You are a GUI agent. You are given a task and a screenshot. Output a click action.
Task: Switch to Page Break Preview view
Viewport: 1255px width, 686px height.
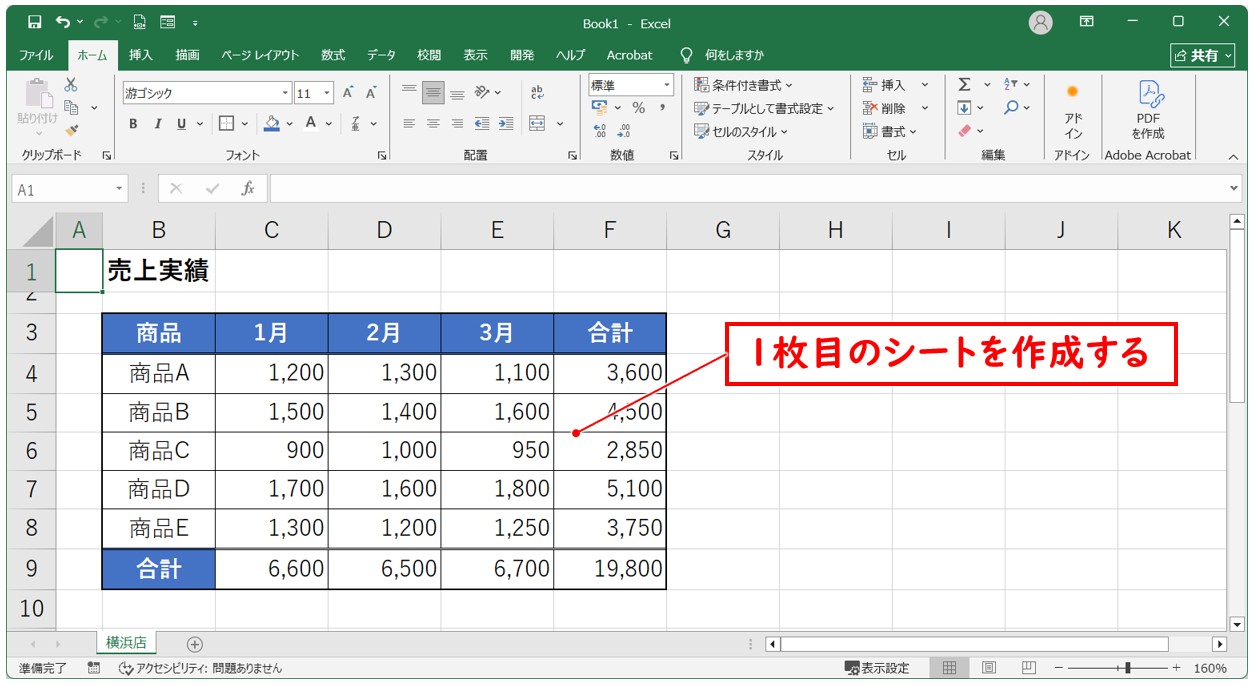pos(1028,668)
